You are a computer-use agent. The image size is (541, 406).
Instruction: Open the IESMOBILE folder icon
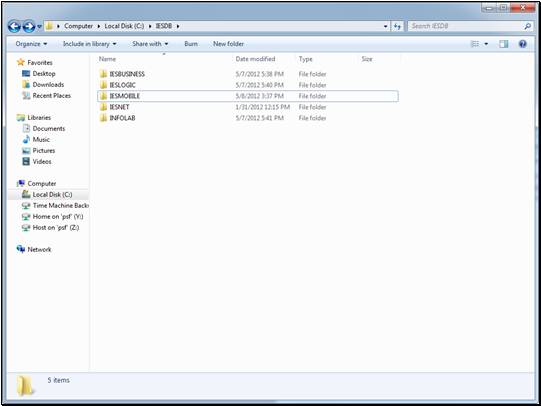(103, 96)
